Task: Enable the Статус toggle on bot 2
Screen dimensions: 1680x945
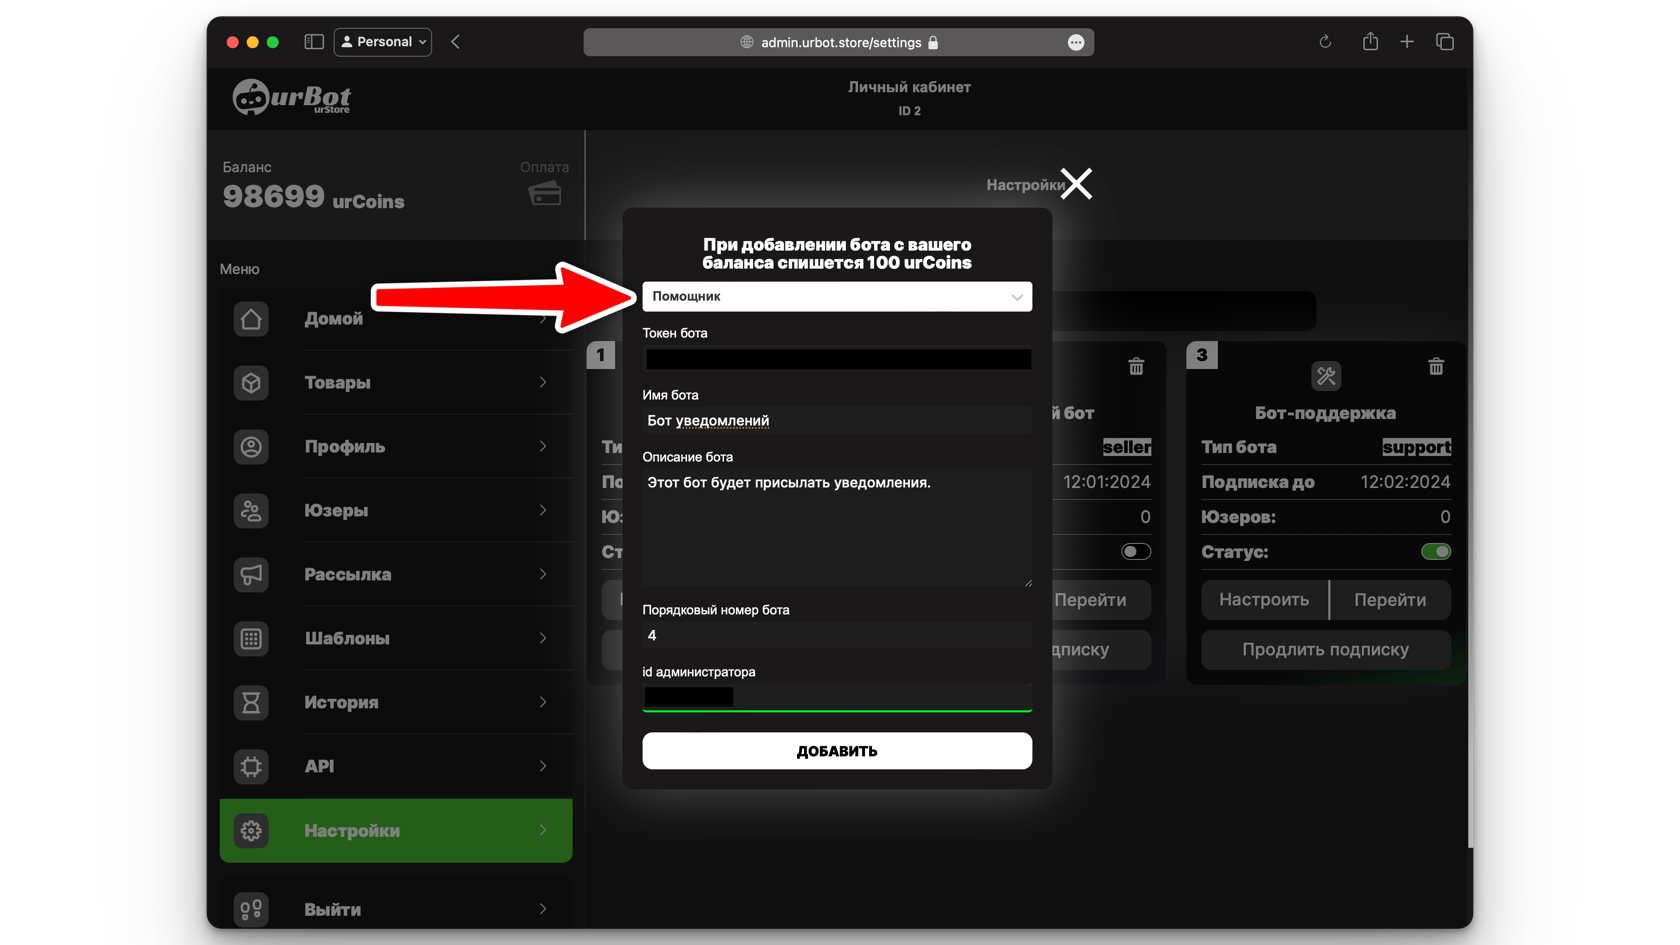Action: tap(1136, 551)
